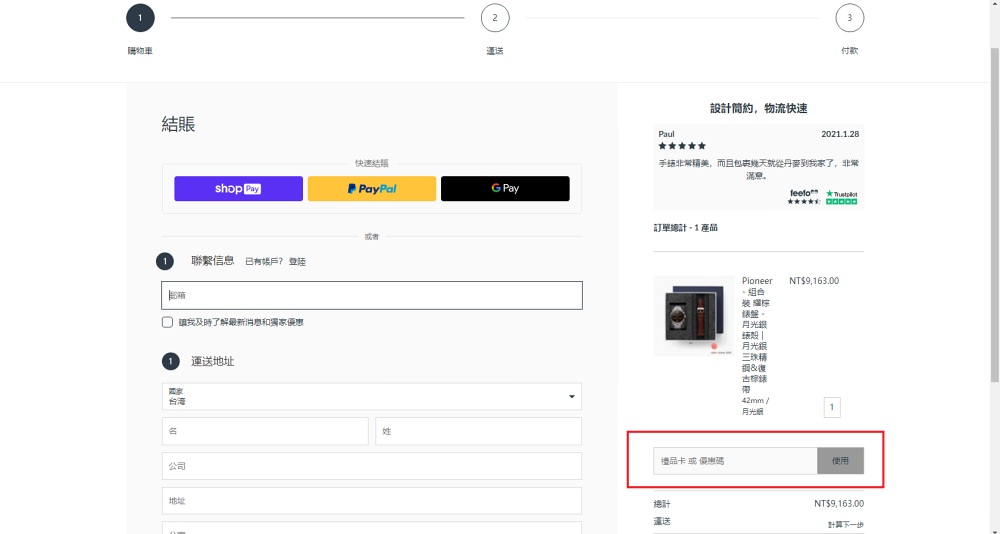Click the review date 2021.1.28
Viewport: 1000px width, 534px height.
pos(840,134)
